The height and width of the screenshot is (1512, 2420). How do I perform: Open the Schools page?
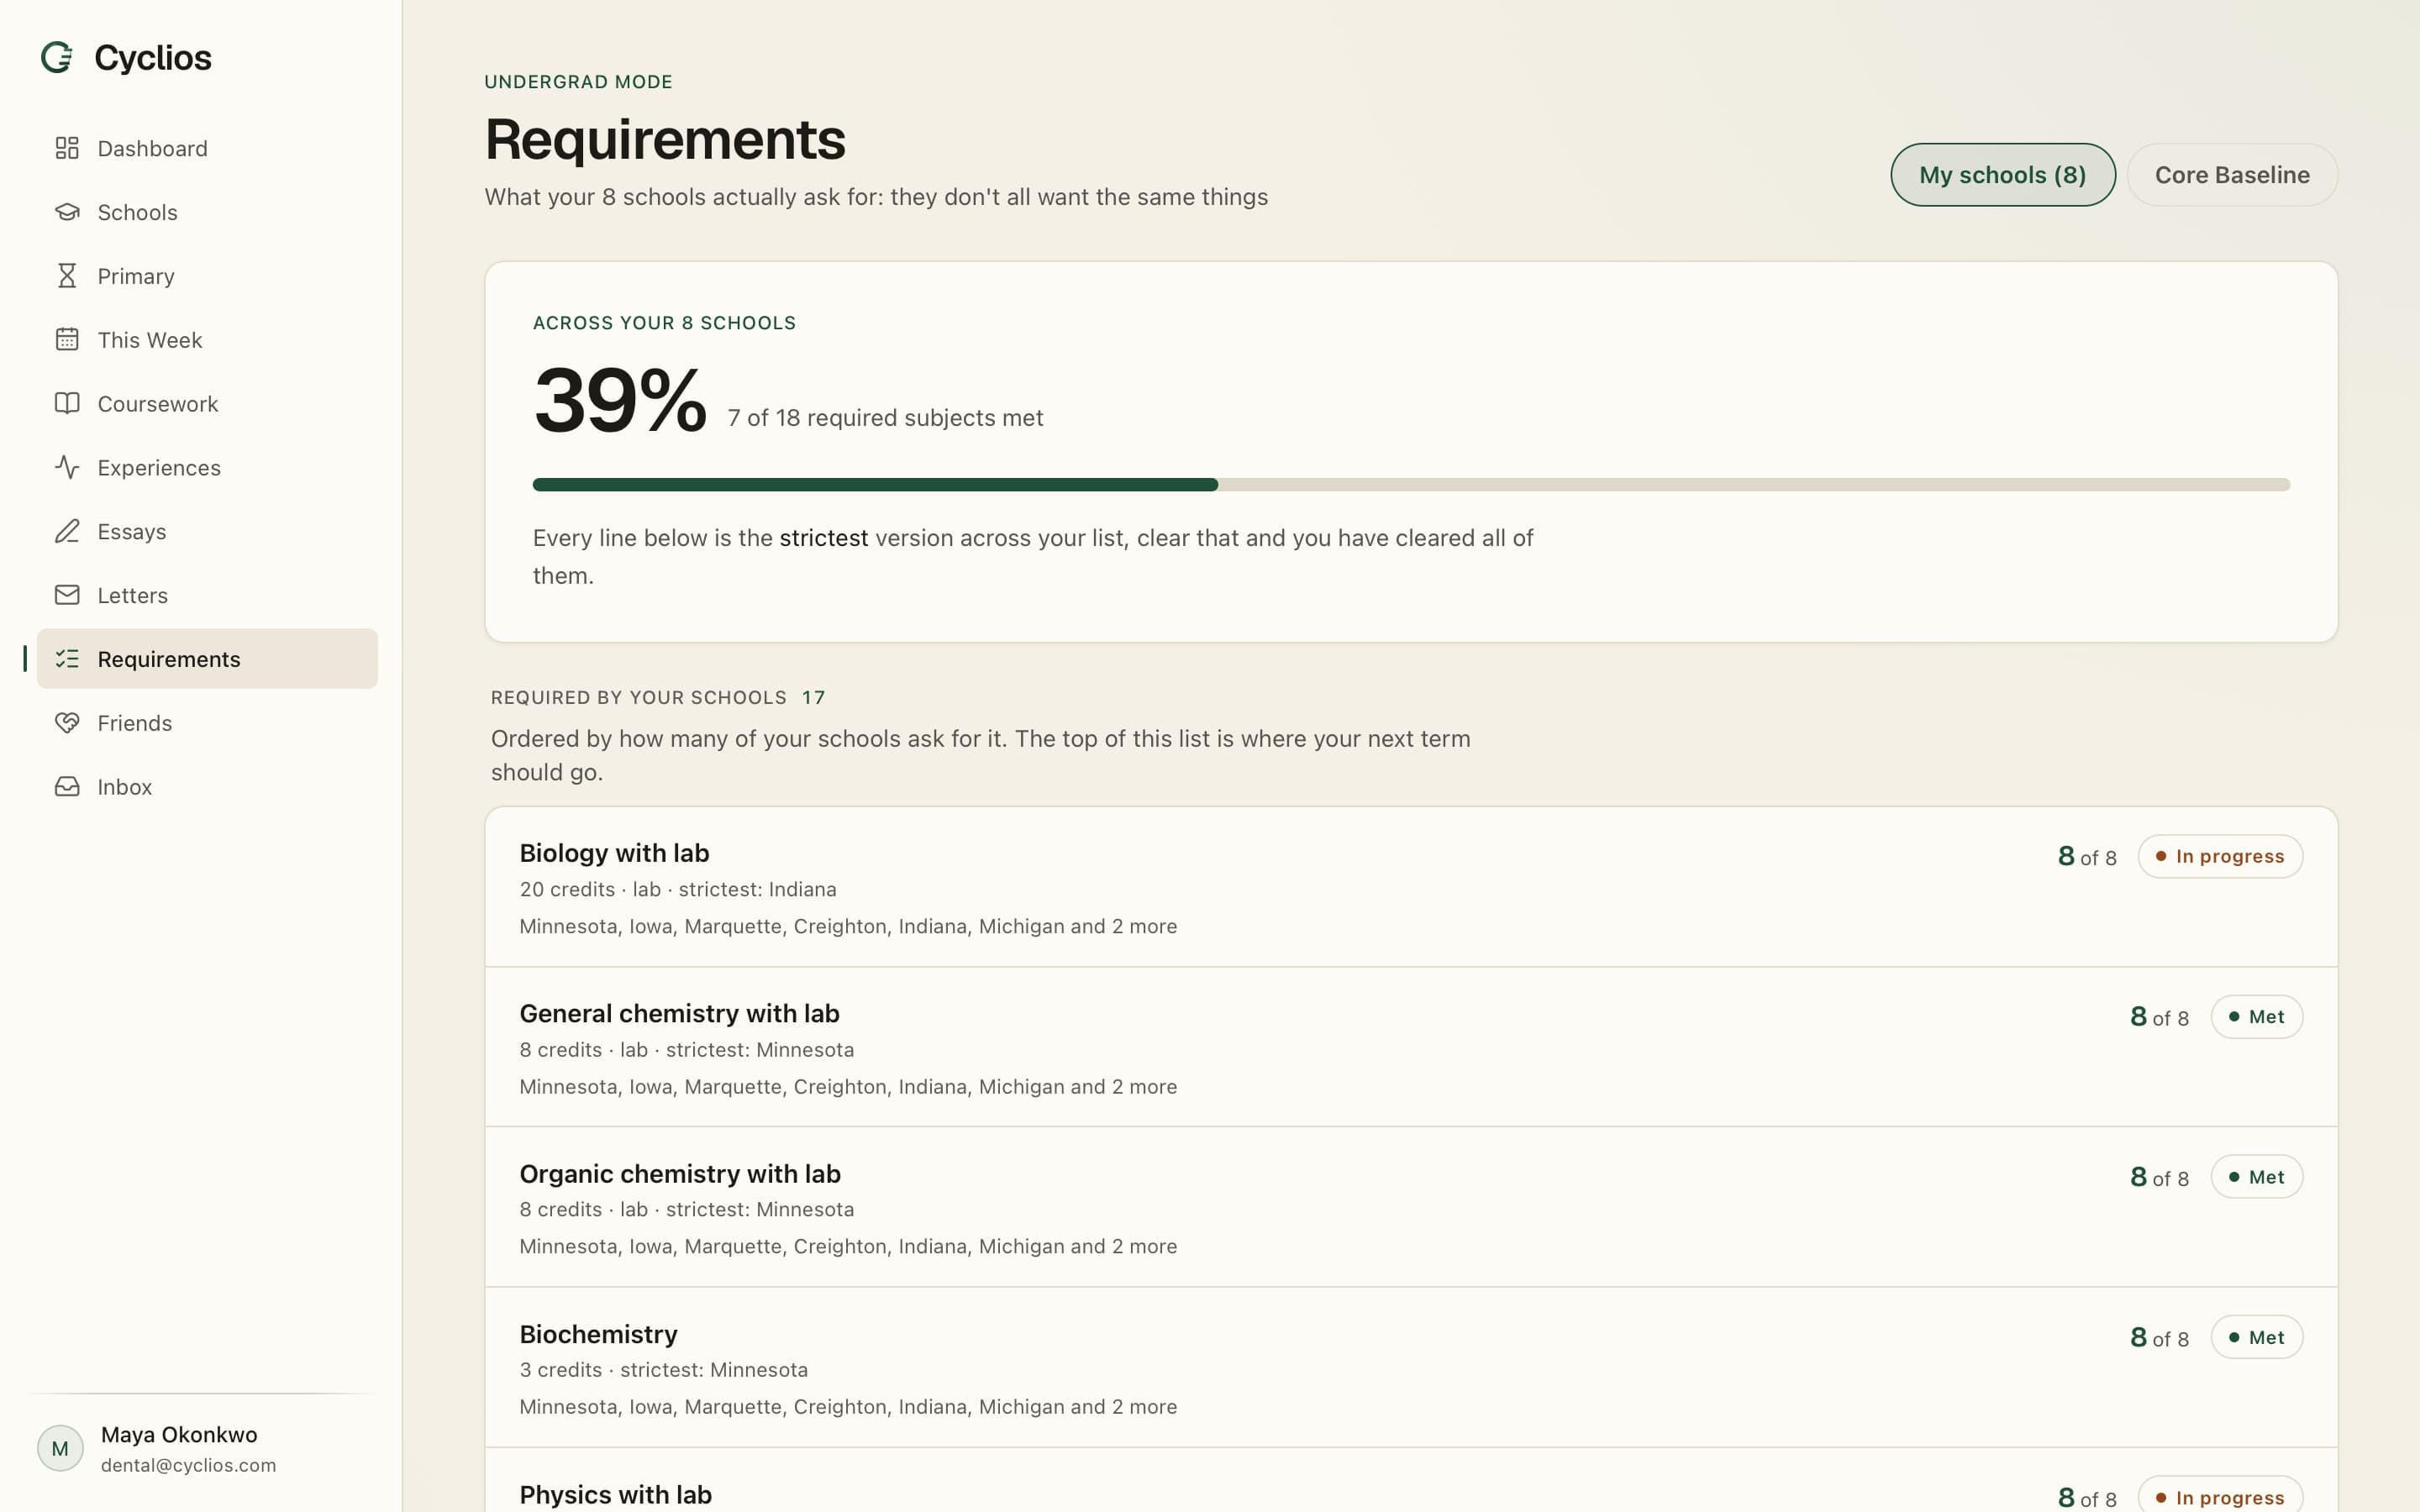pyautogui.click(x=207, y=212)
